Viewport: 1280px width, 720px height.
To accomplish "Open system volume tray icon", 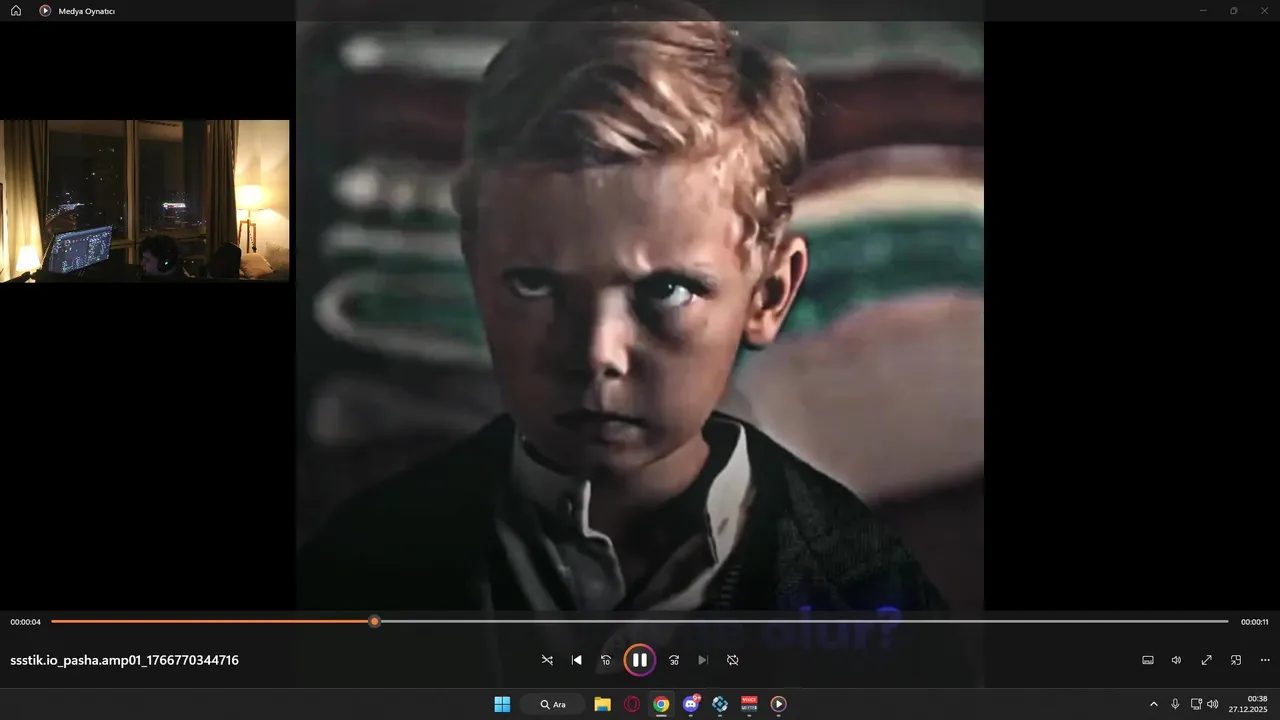I will 1213,704.
